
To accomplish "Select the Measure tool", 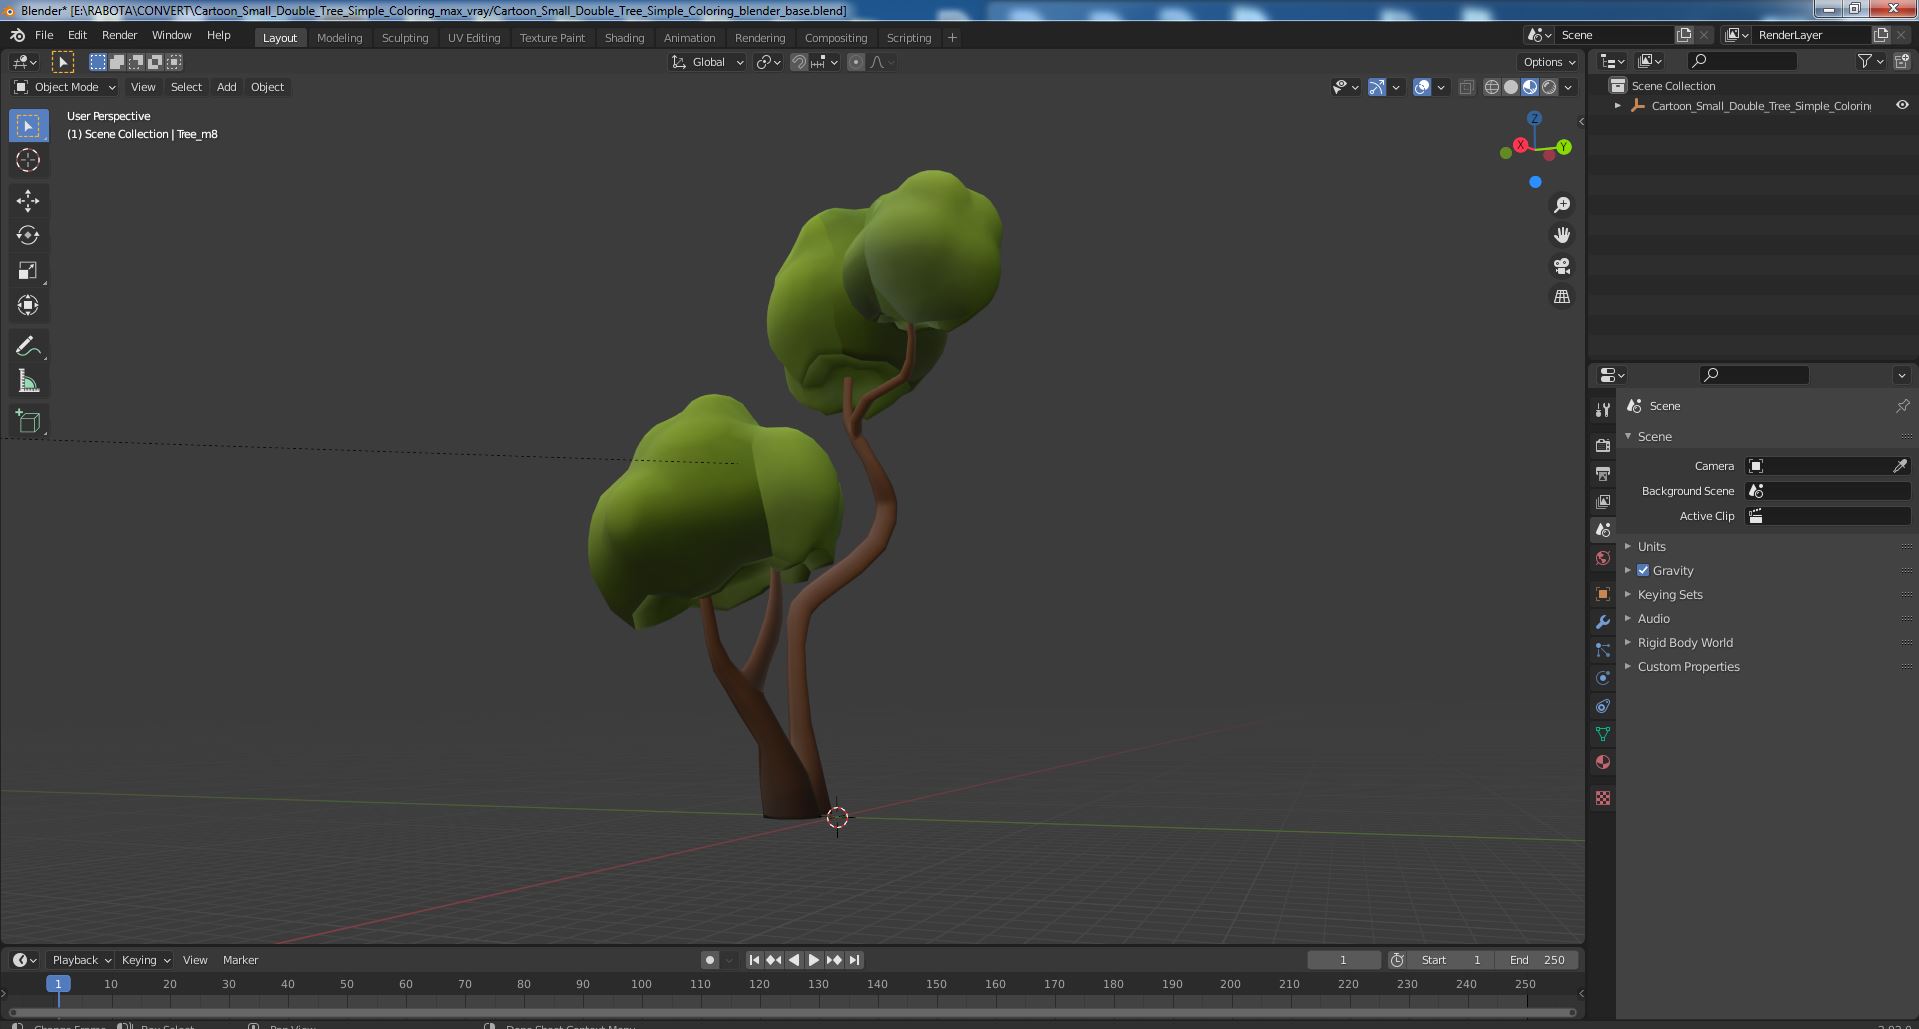I will pyautogui.click(x=28, y=381).
